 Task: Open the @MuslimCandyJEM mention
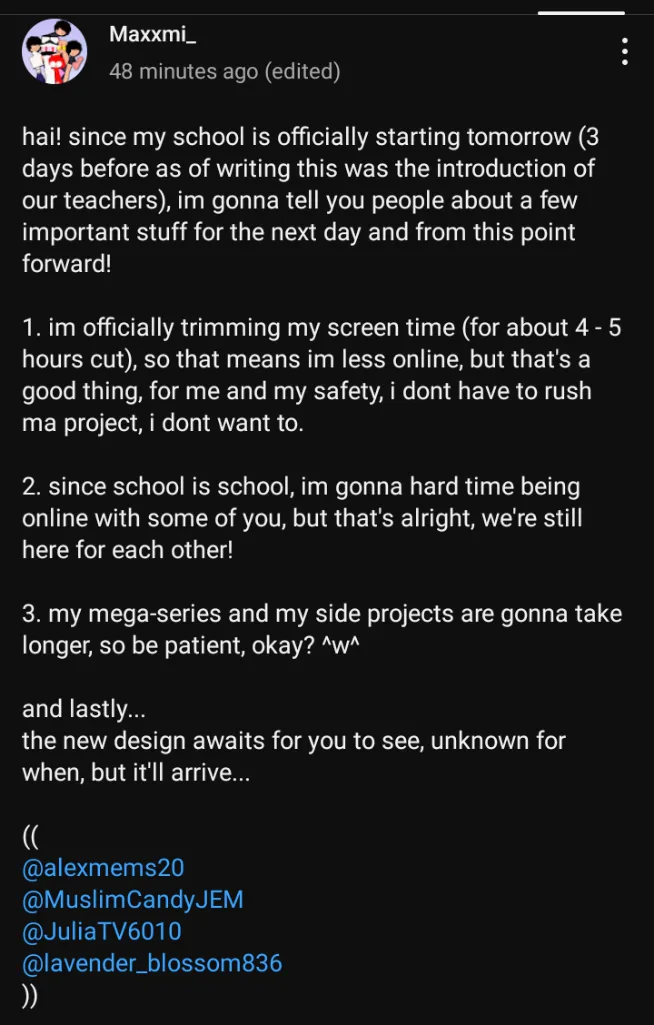click(x=133, y=900)
